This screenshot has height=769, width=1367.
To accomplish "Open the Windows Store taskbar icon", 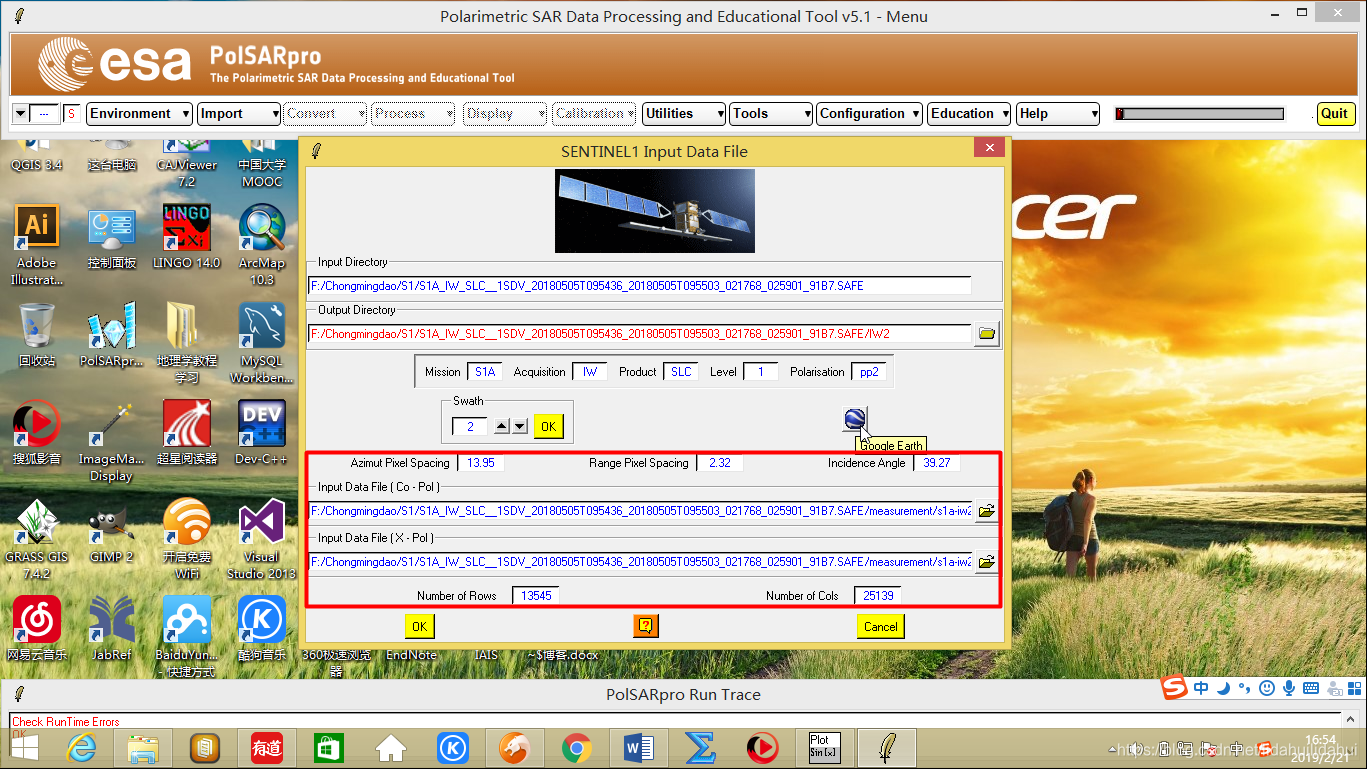I will [329, 748].
